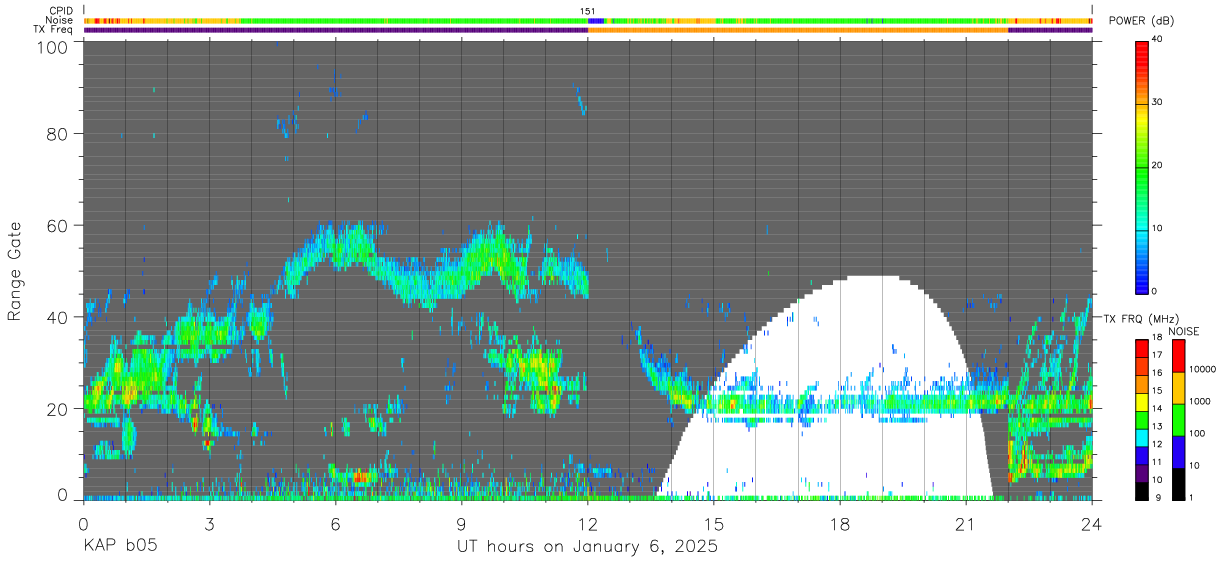The width and height of the screenshot is (1228, 567).
Task: Click range gate tick label '40'
Action: (x=58, y=316)
